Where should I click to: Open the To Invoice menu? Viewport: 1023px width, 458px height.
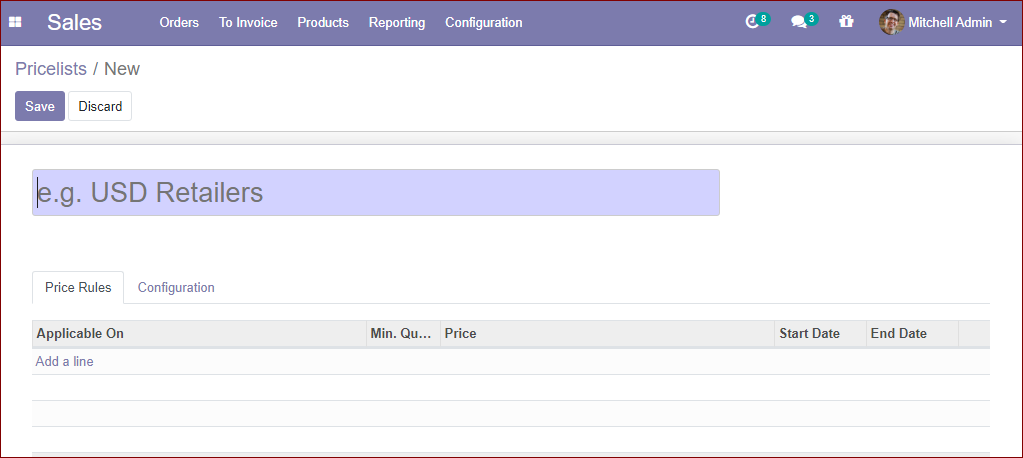point(248,22)
